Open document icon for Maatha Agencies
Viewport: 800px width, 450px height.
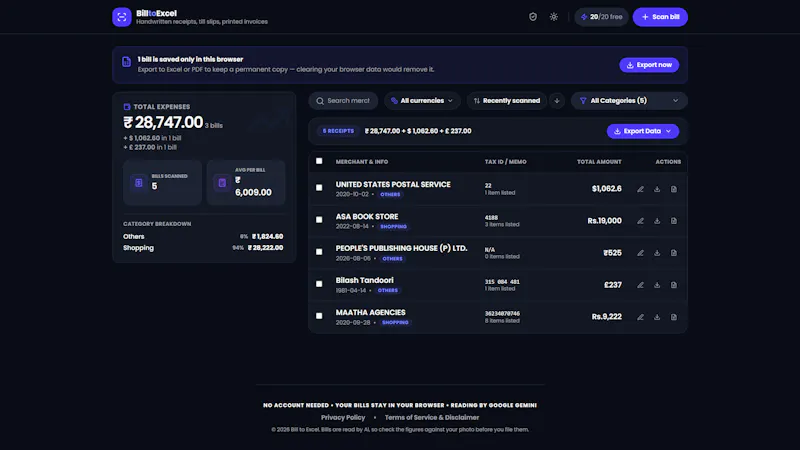674,317
